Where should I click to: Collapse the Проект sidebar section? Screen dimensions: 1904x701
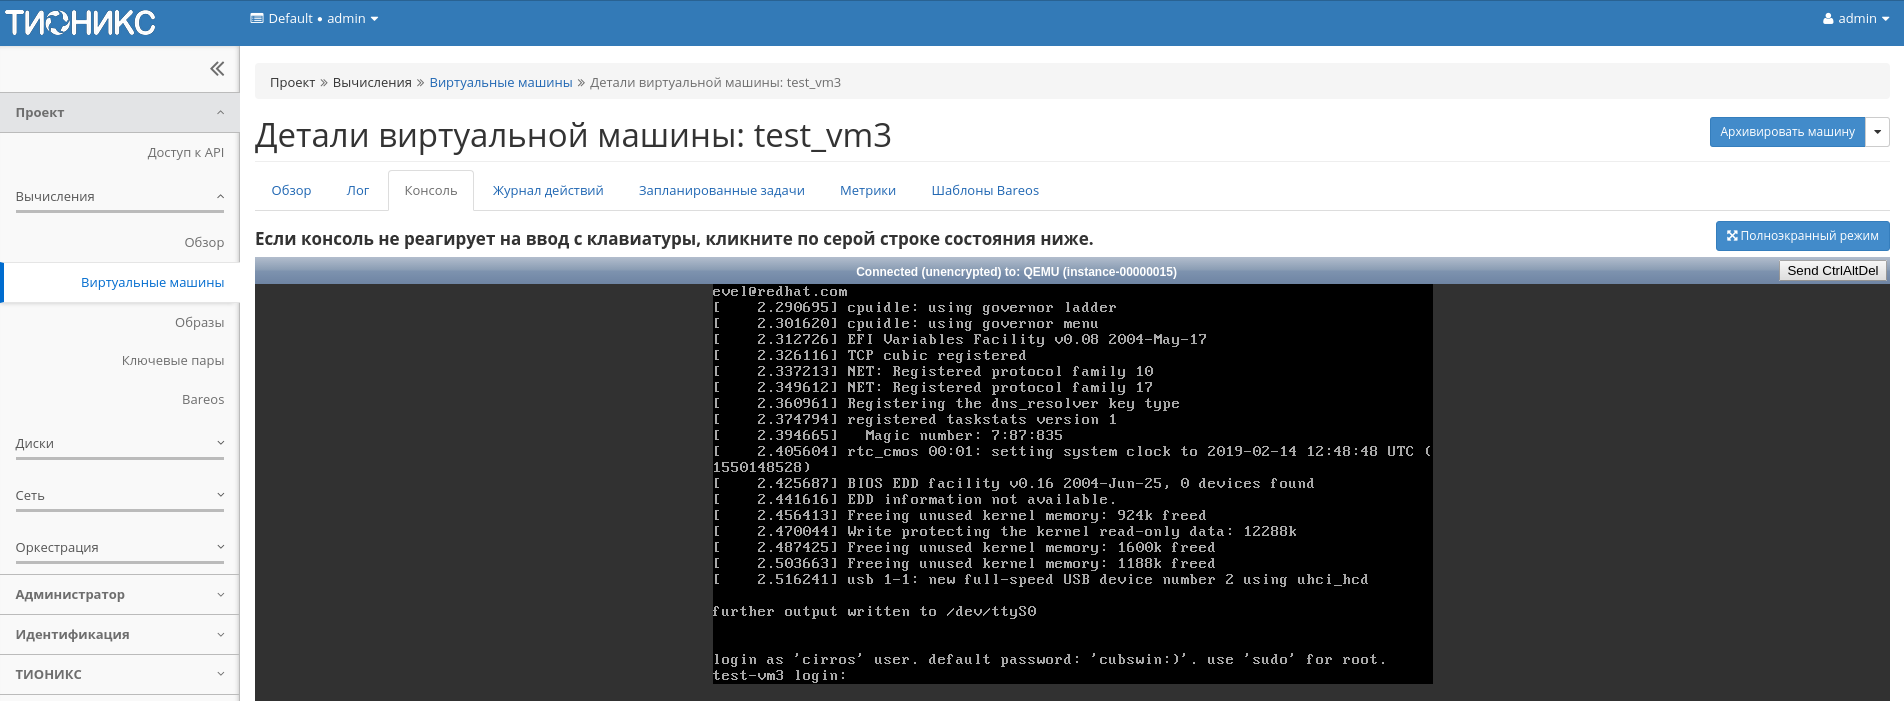[x=120, y=113]
